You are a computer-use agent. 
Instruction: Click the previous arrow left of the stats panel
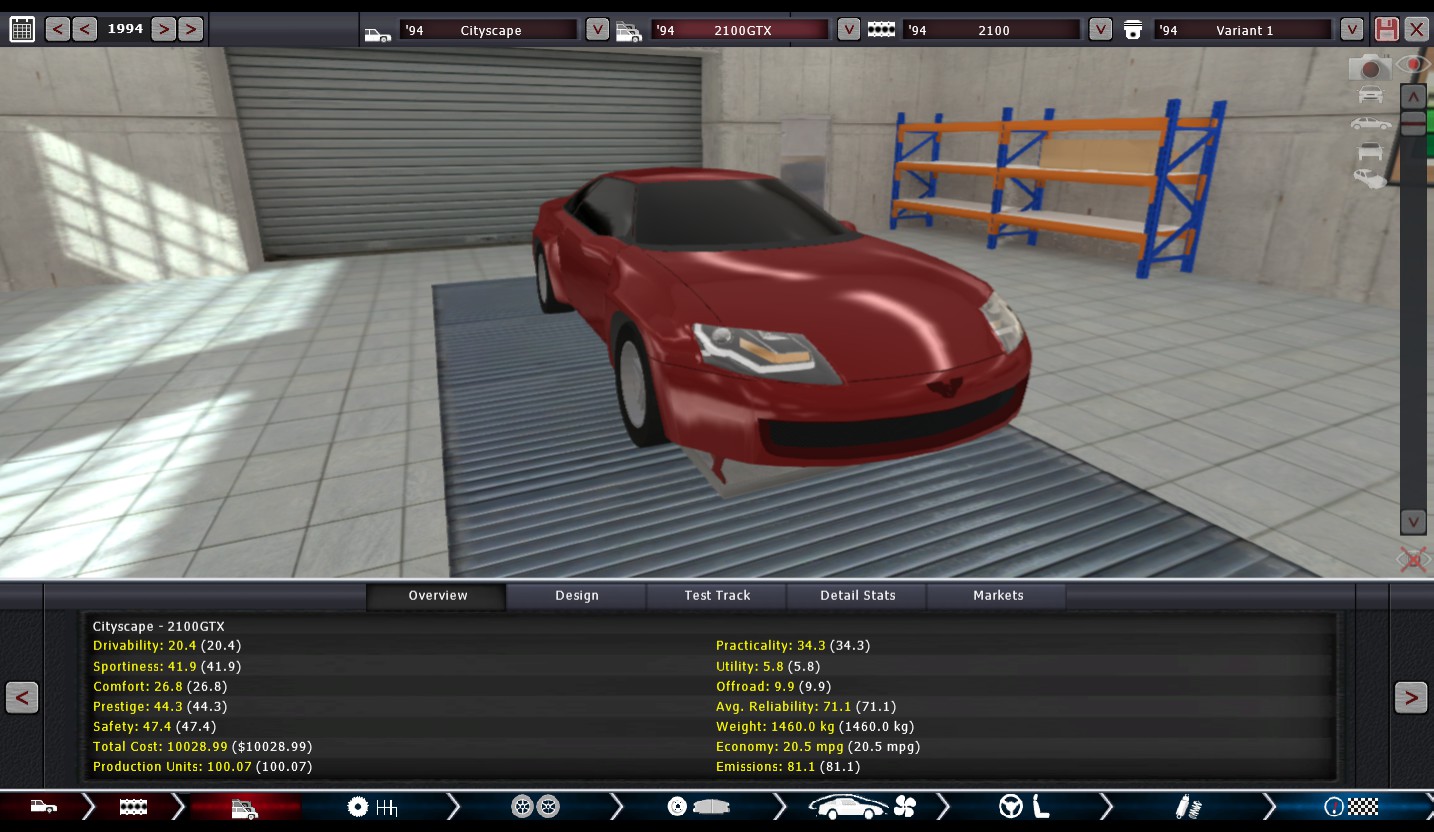(x=22, y=697)
